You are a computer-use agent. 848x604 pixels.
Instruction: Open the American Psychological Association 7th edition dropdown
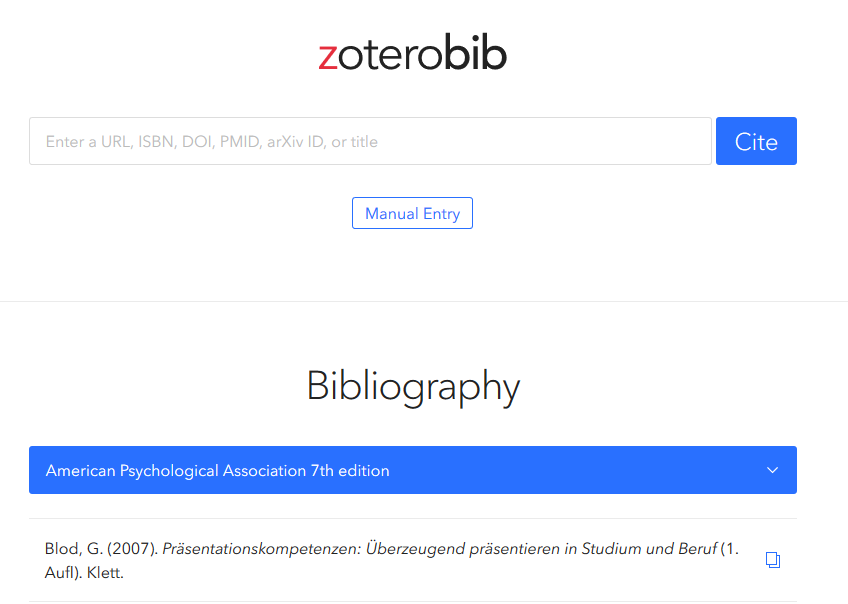(x=412, y=470)
